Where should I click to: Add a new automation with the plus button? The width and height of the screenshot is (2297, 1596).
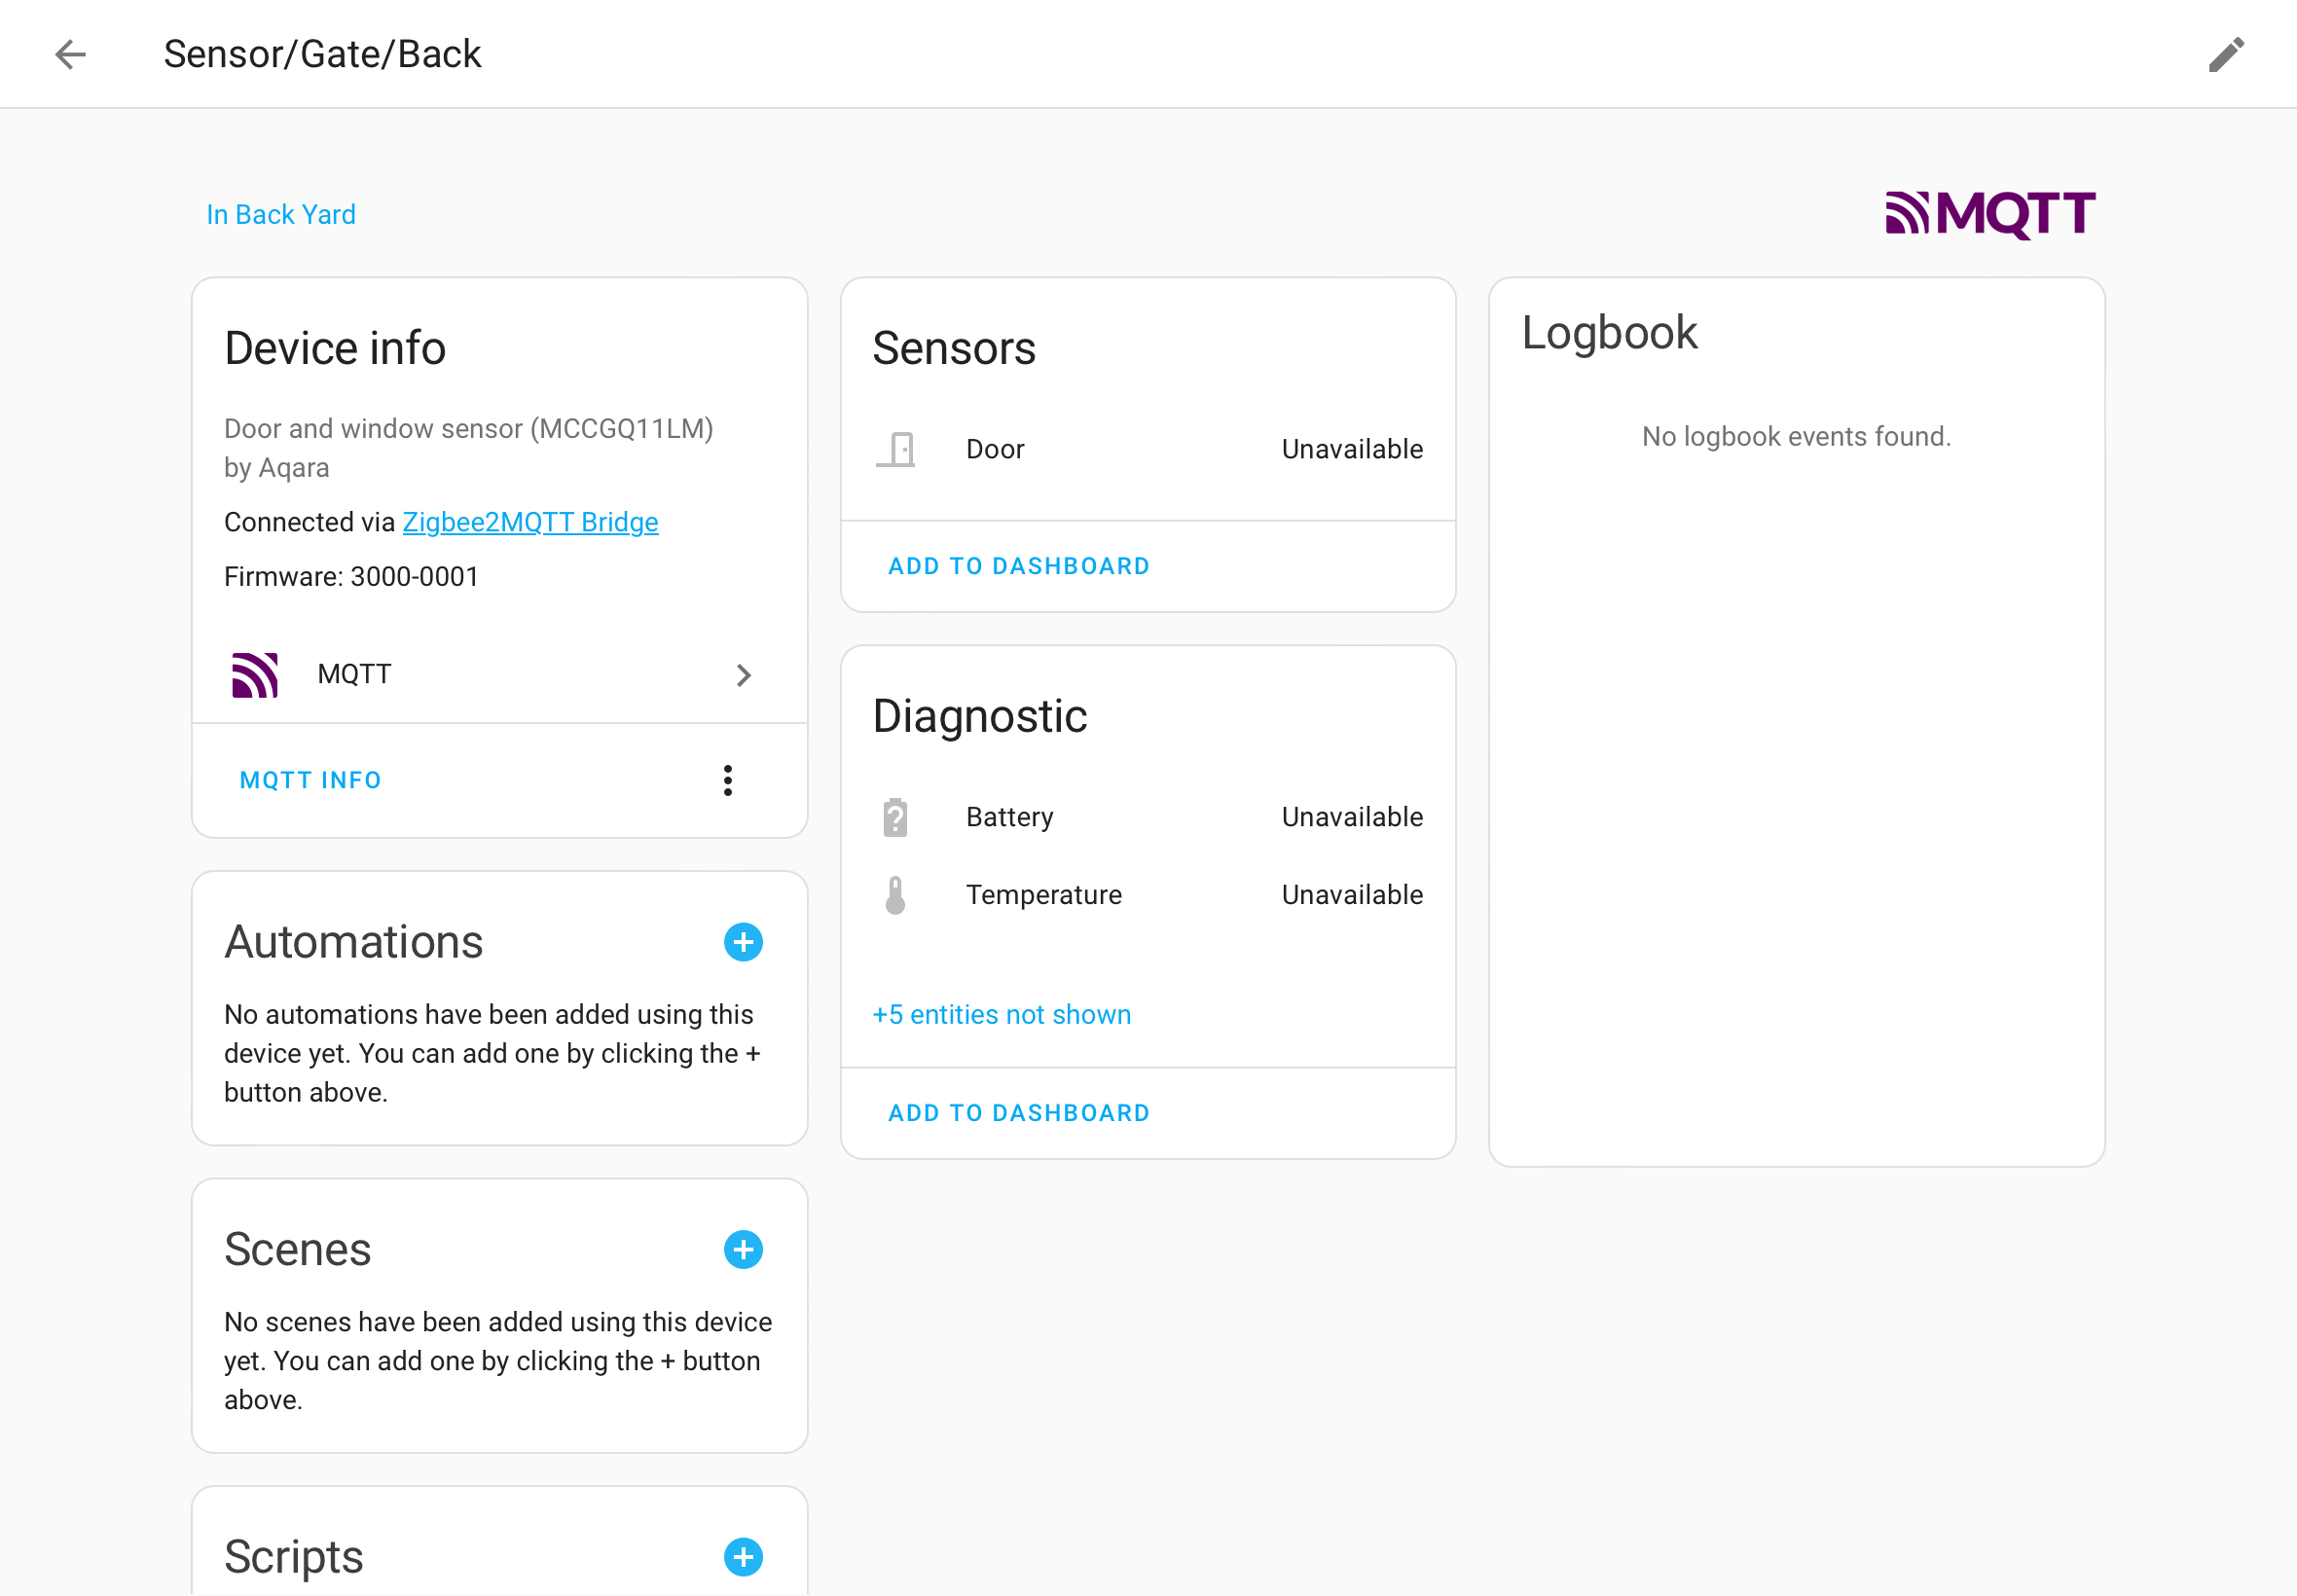pyautogui.click(x=743, y=941)
